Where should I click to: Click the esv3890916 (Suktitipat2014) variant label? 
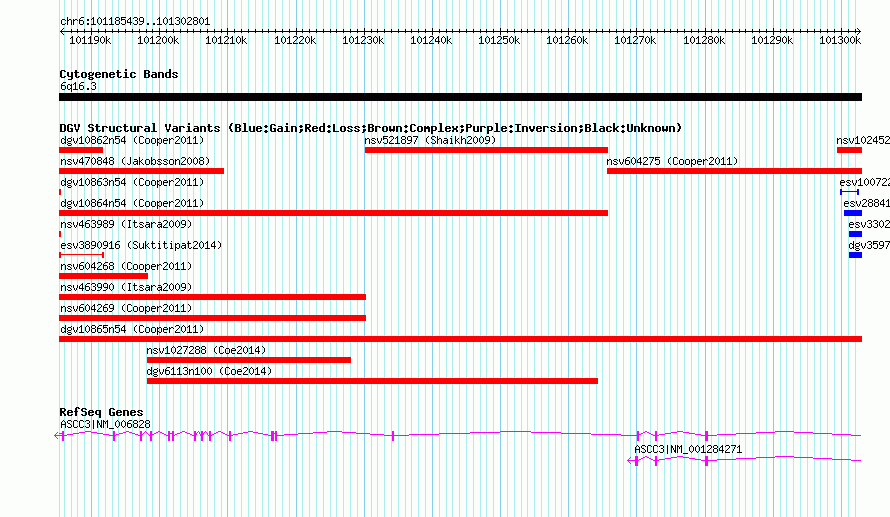[x=141, y=245]
